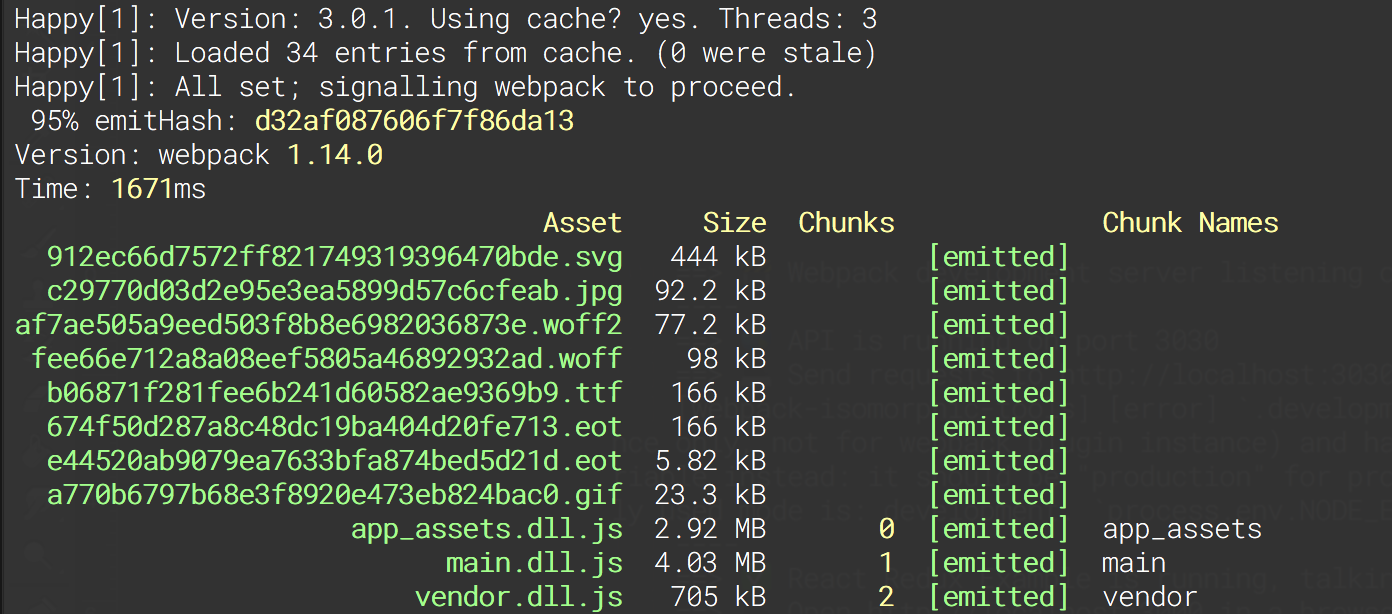Click the Size column header
The image size is (1392, 614).
tap(734, 223)
